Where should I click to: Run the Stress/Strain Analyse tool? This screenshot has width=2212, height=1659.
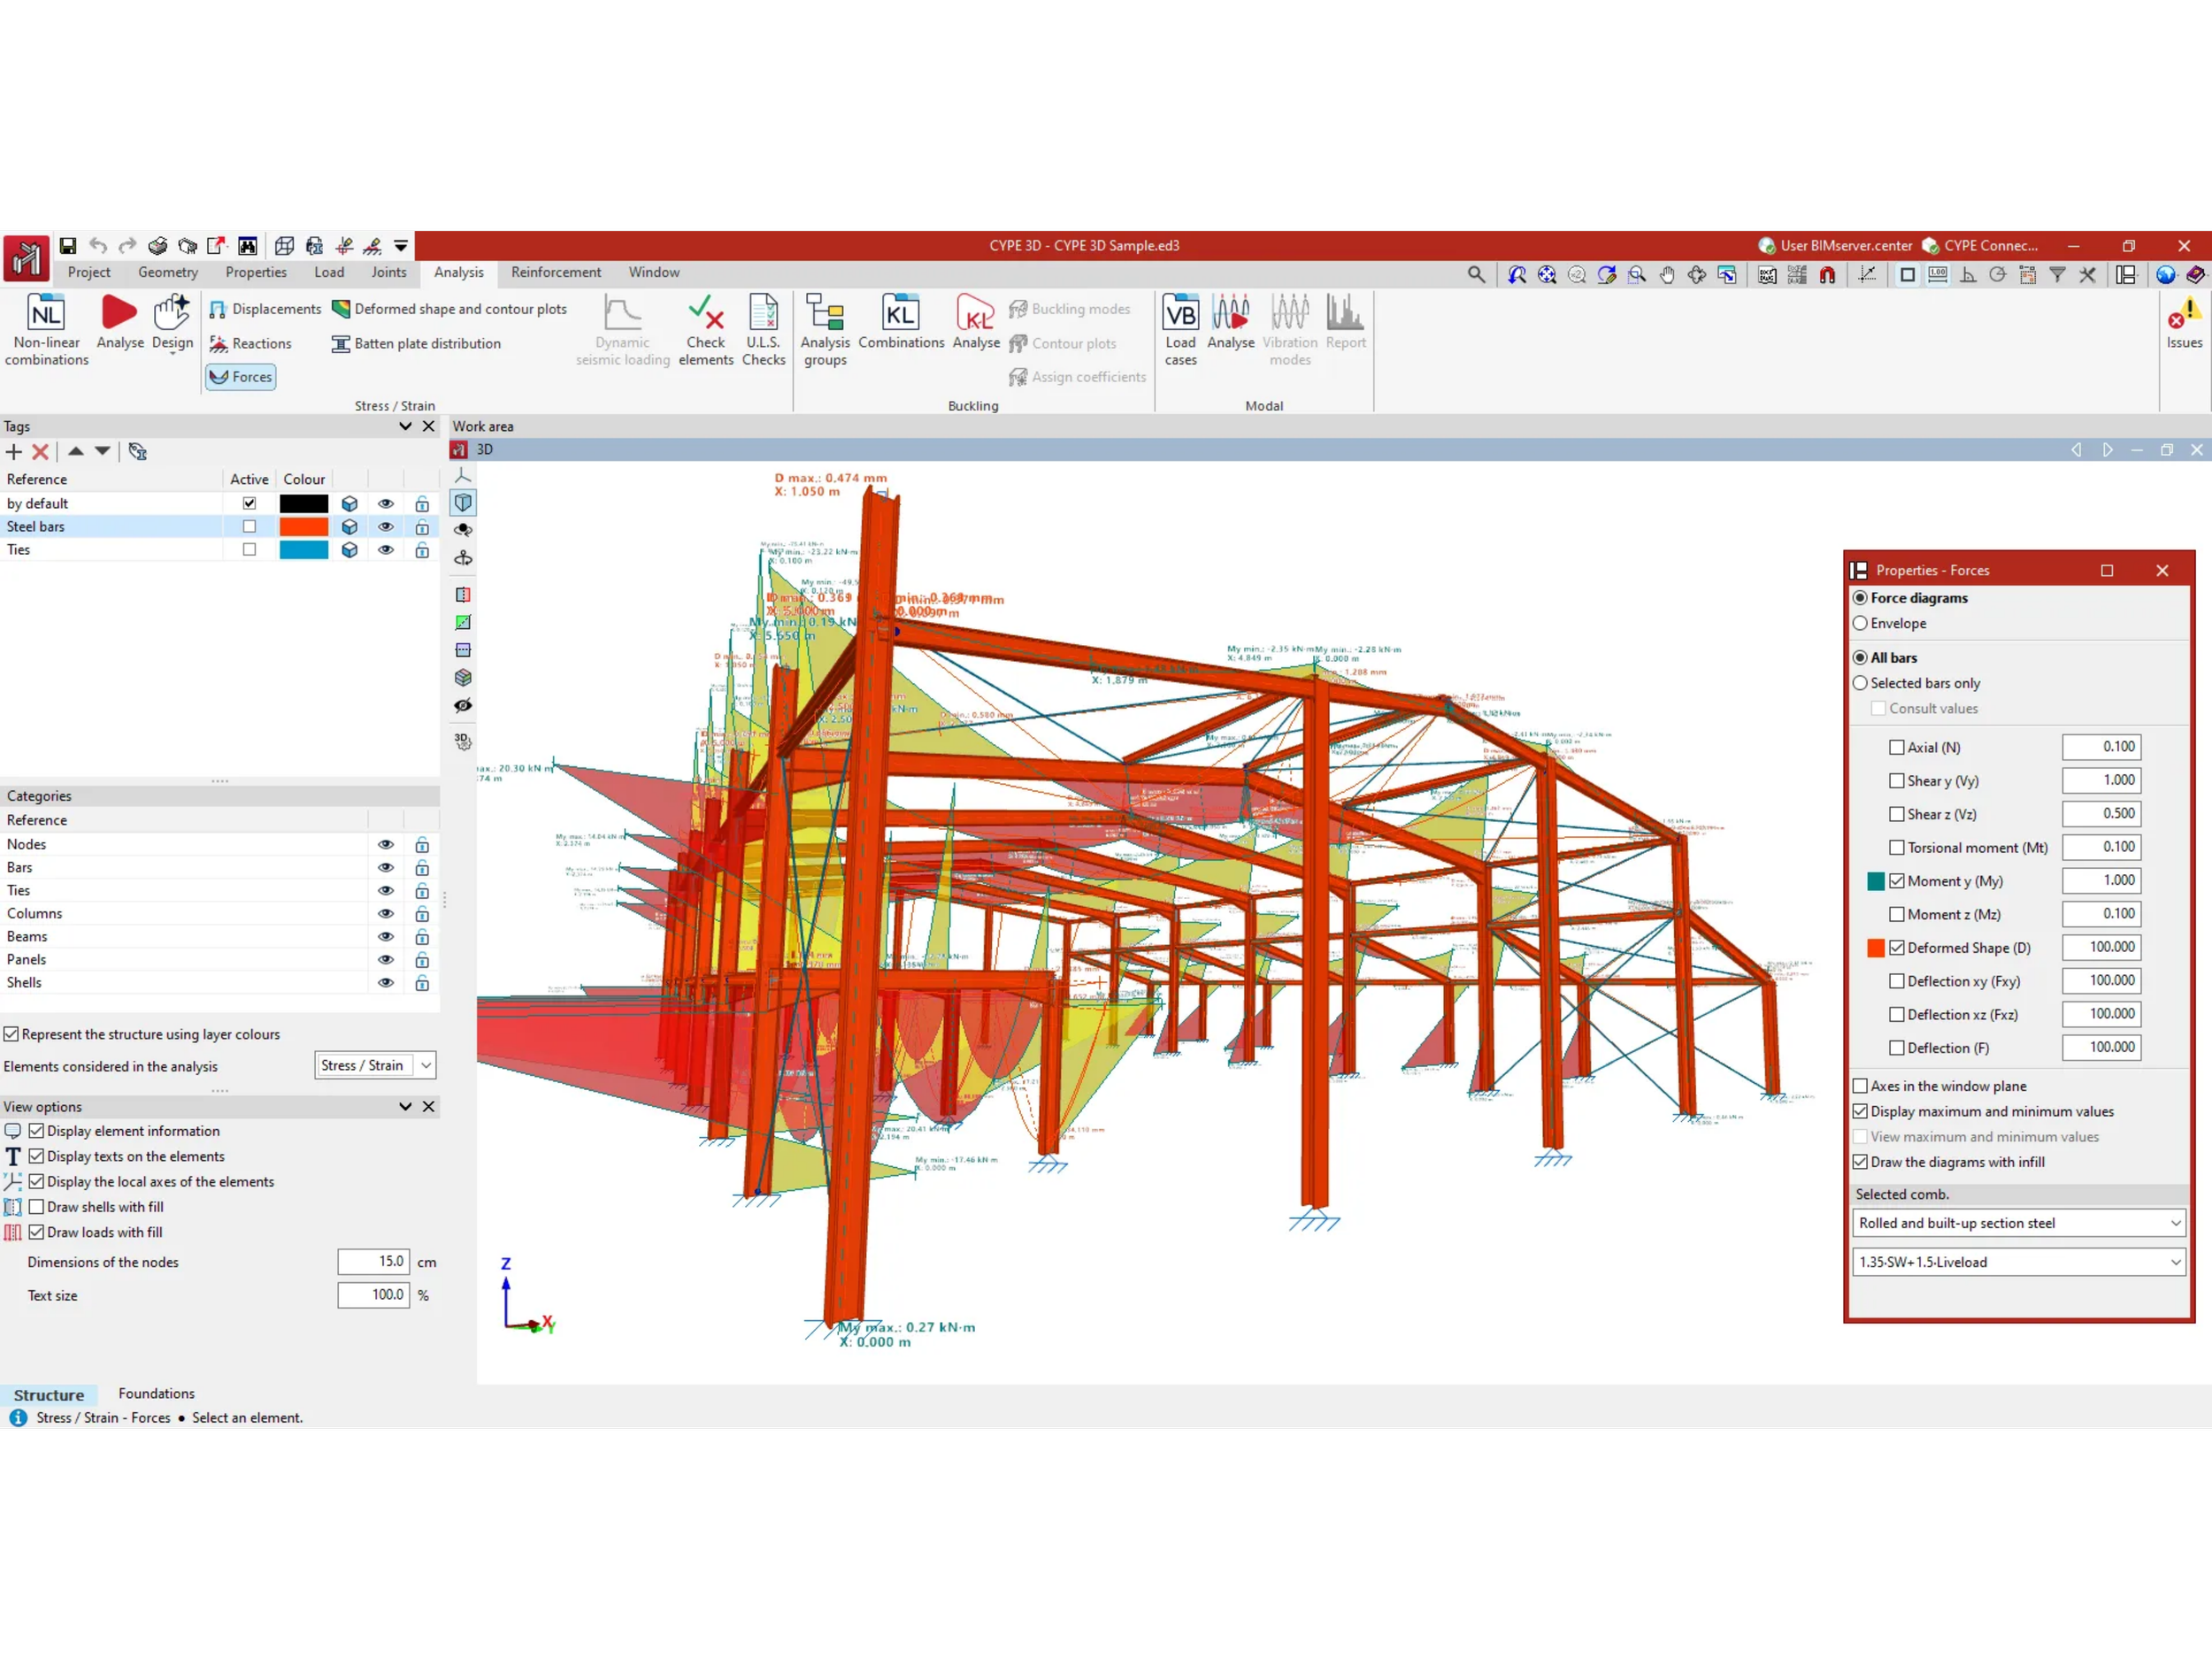coord(120,314)
